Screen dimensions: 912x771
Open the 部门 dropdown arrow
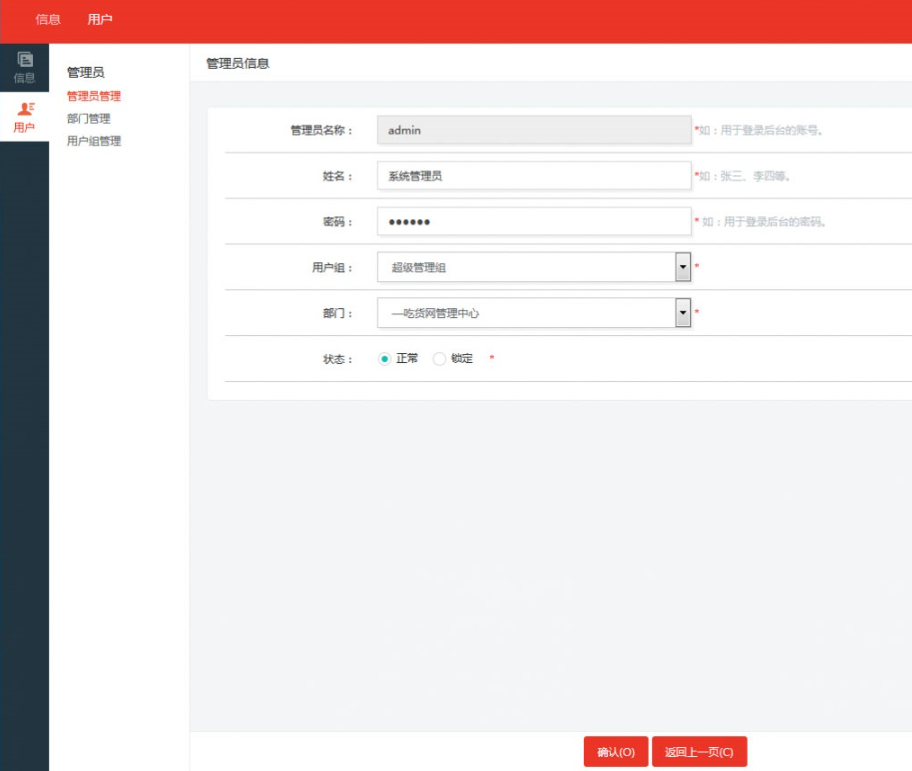pyautogui.click(x=683, y=313)
